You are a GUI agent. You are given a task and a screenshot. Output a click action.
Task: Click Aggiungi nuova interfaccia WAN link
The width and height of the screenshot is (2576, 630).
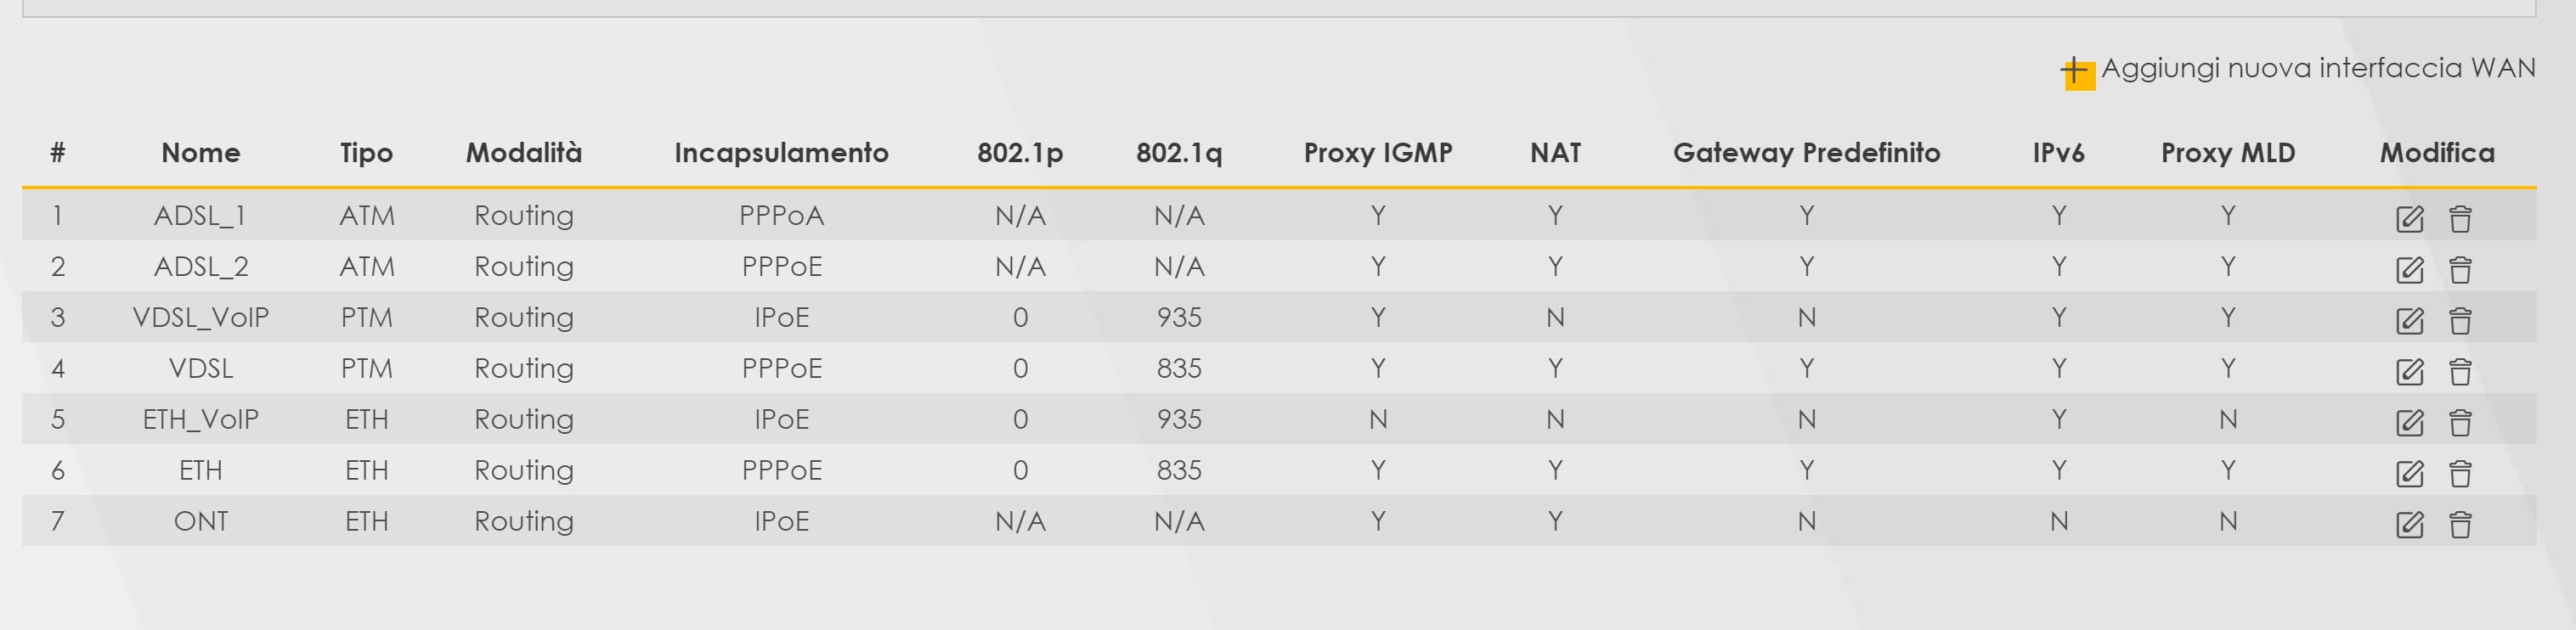pos(2317,68)
